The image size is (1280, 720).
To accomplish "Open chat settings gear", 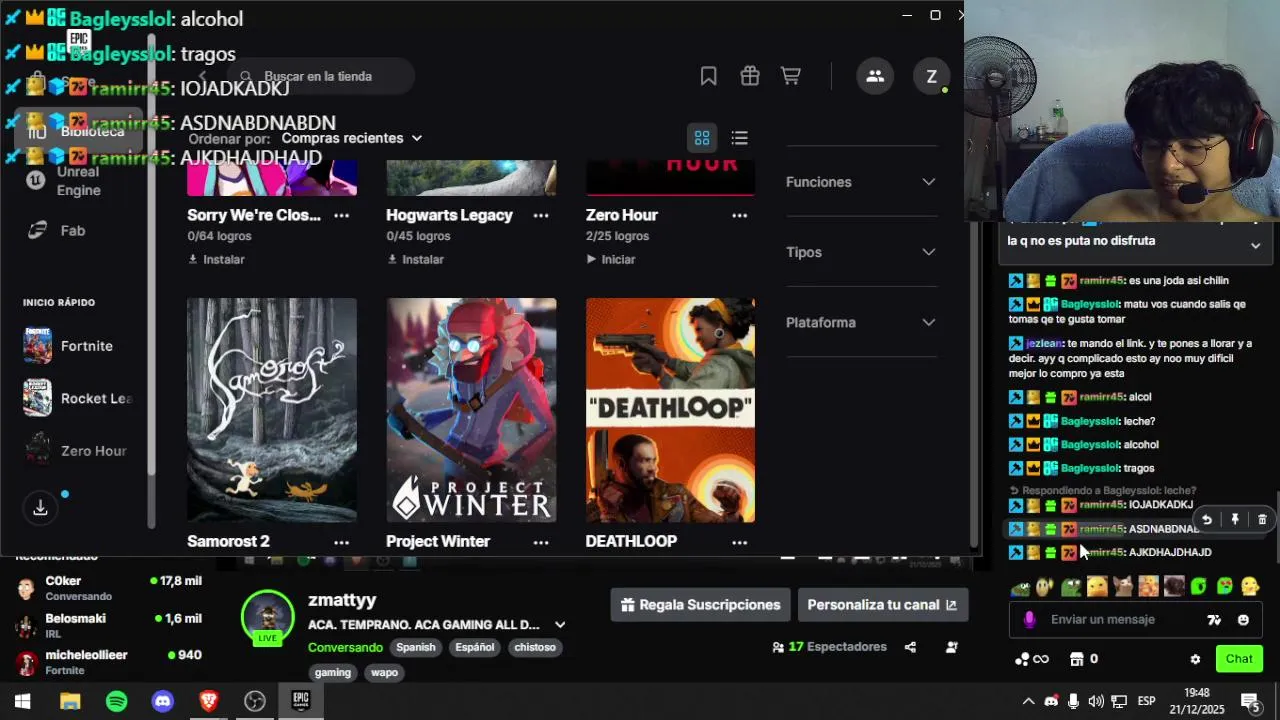I will [1195, 659].
